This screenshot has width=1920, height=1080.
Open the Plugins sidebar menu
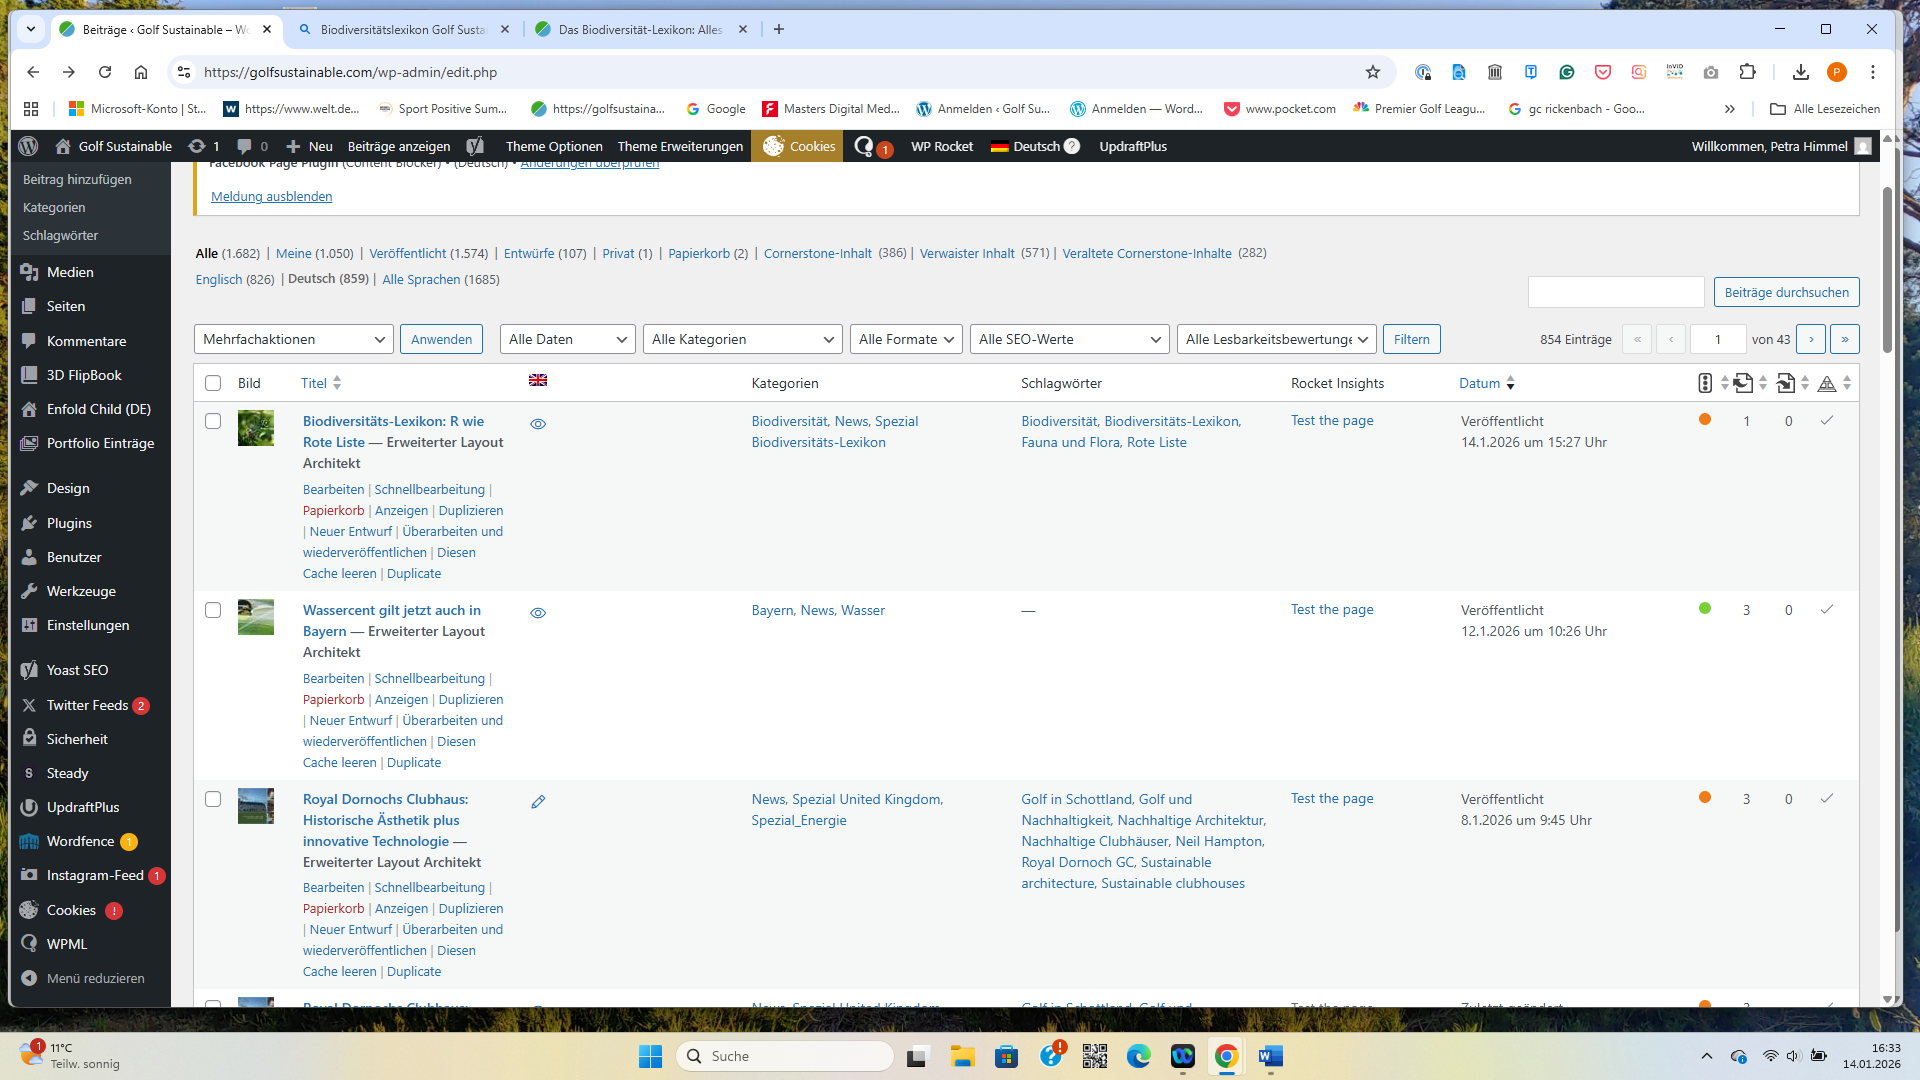pos(69,523)
